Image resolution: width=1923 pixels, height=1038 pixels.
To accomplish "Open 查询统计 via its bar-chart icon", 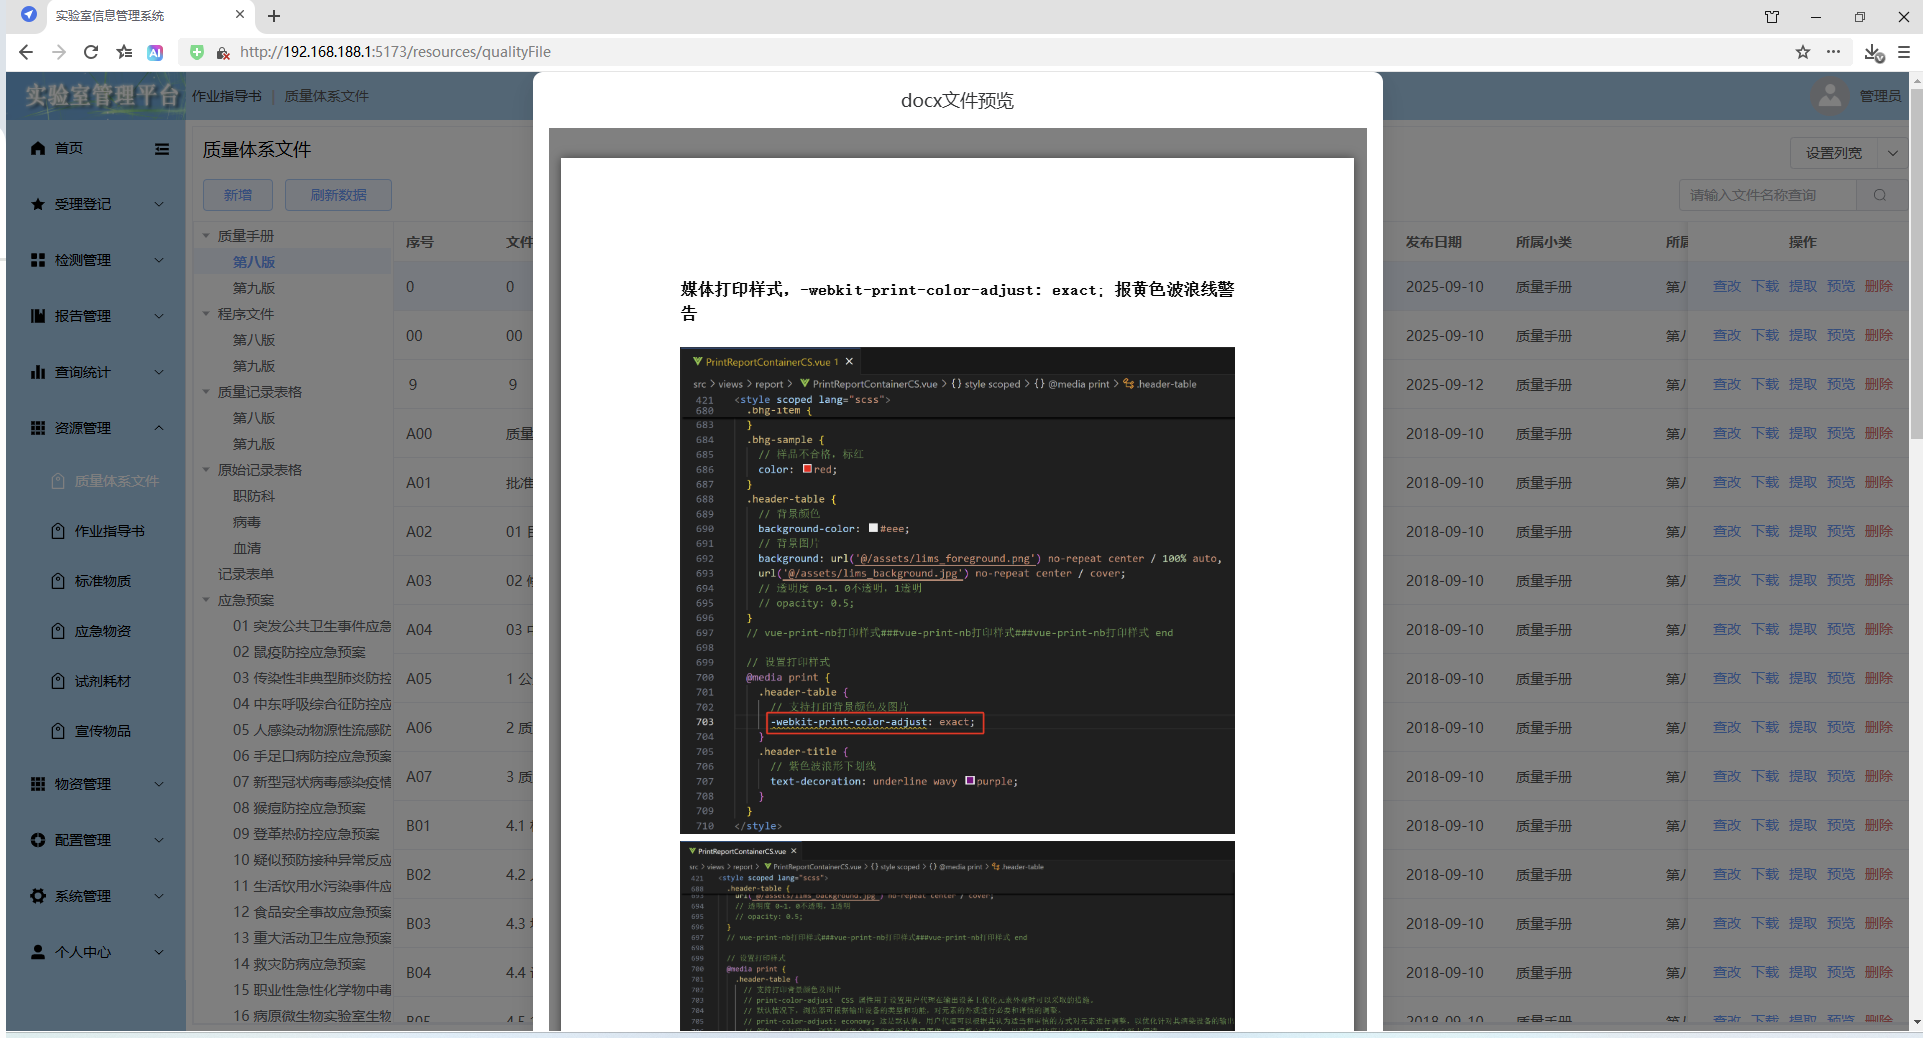I will (37, 371).
